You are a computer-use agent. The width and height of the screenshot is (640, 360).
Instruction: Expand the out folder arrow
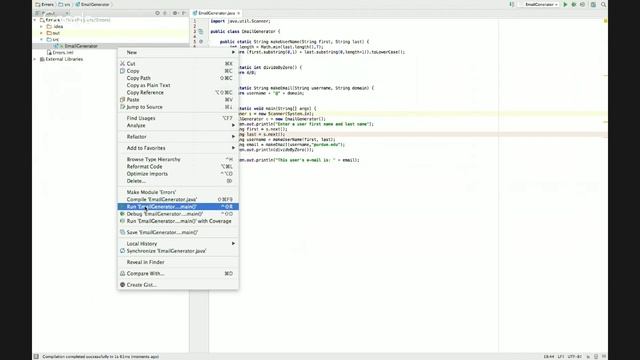pos(42,33)
